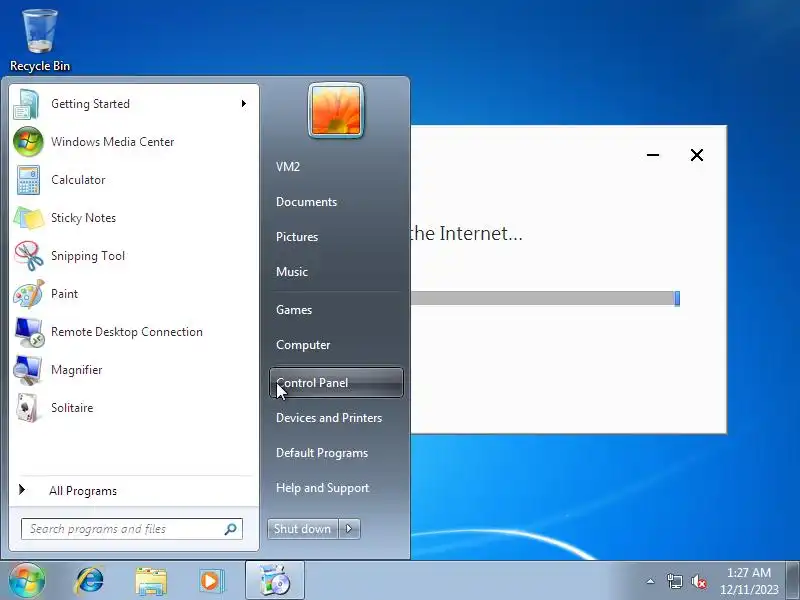Screen dimensions: 800x600
Task: Select the Remote Desktop Connection label
Action: (127, 332)
